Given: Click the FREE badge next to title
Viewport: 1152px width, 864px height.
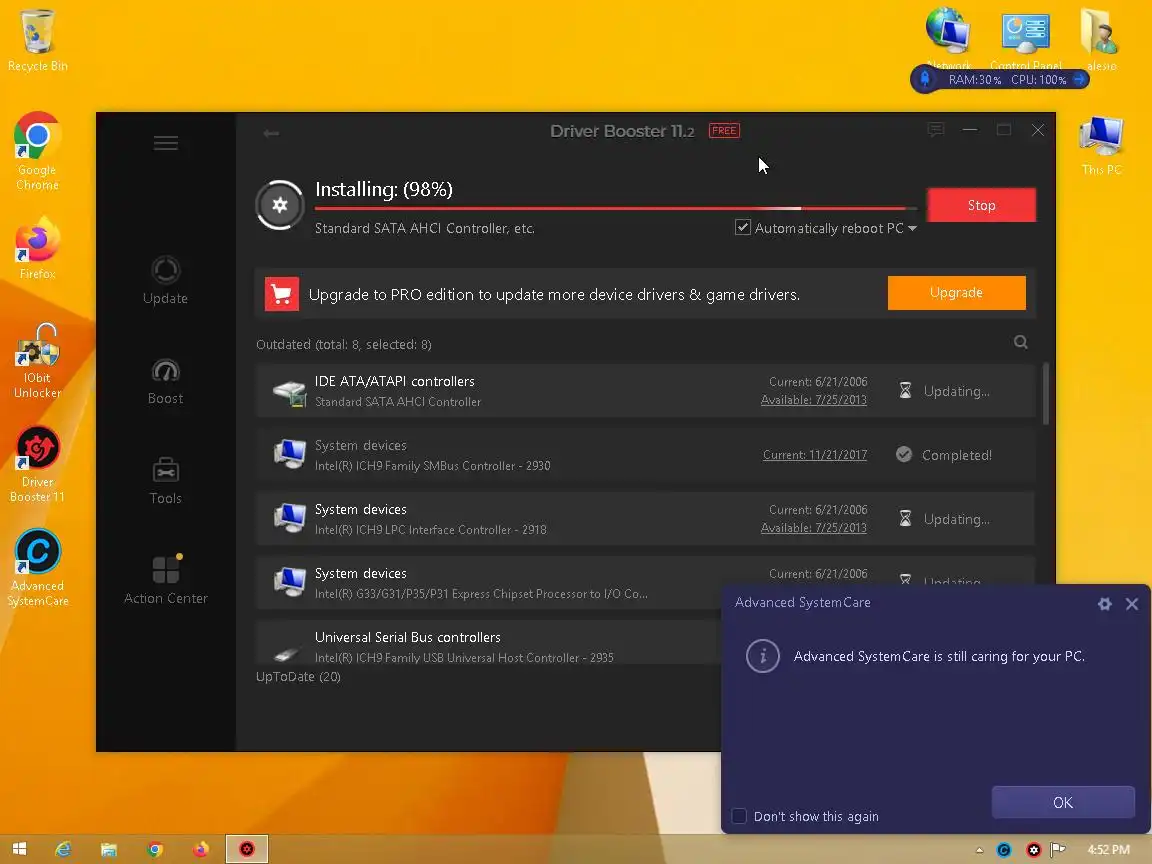Looking at the screenshot, I should pyautogui.click(x=724, y=131).
